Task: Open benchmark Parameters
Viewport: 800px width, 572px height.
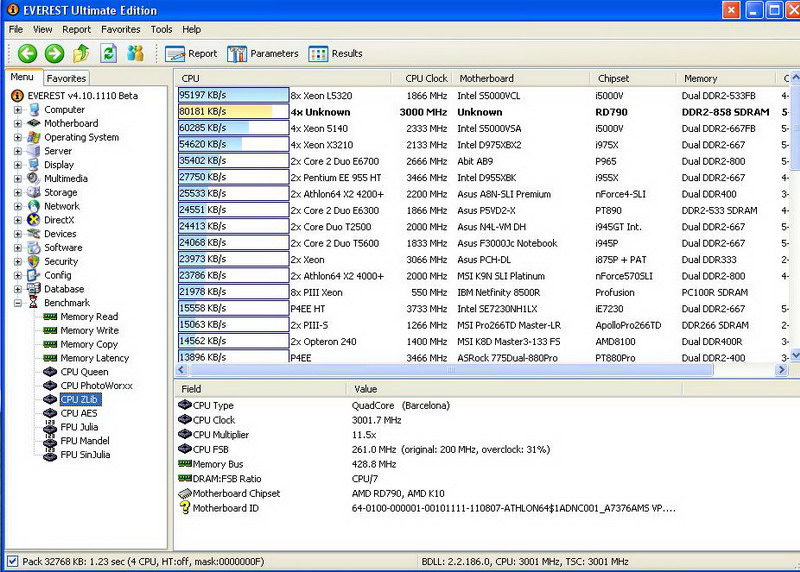Action: click(263, 54)
